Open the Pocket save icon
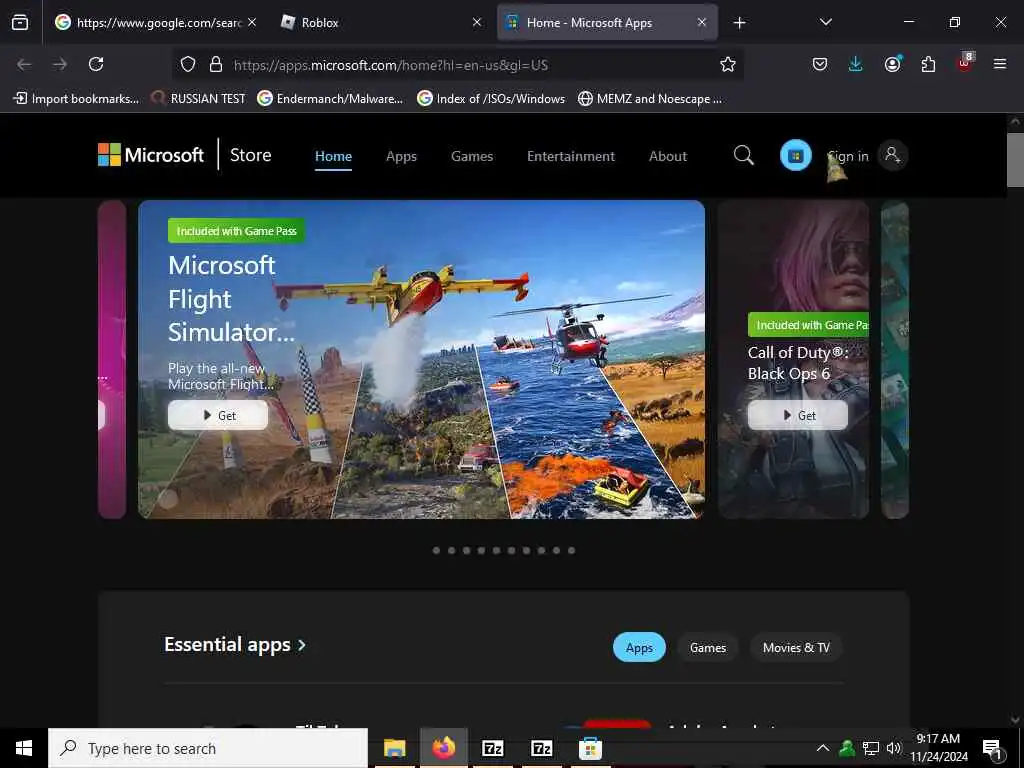1024x768 pixels. pyautogui.click(x=820, y=64)
